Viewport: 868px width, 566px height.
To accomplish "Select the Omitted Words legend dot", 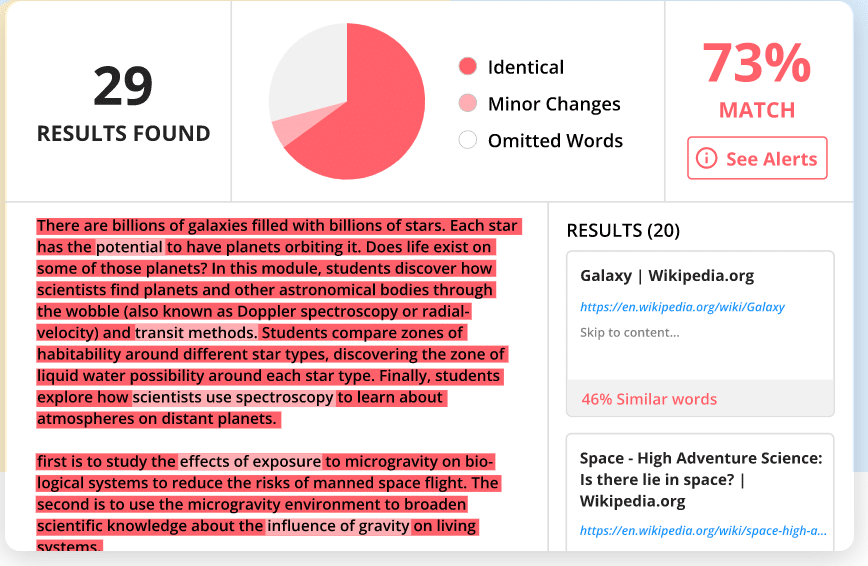I will [x=467, y=141].
